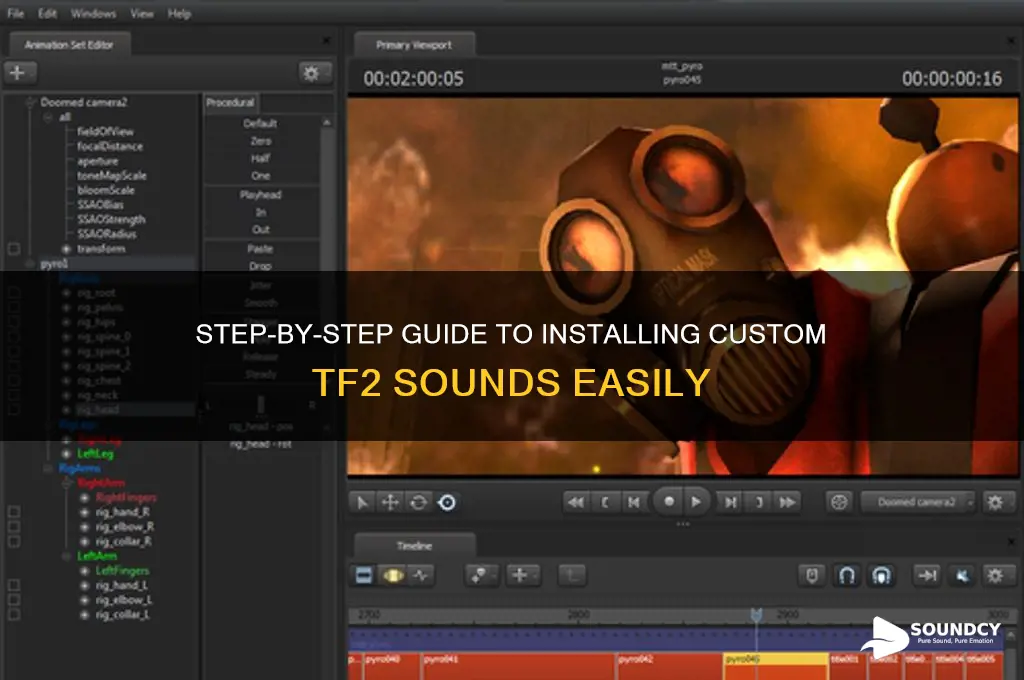
Task: Click the playhead marker on timeline ruler
Action: pyautogui.click(x=756, y=615)
